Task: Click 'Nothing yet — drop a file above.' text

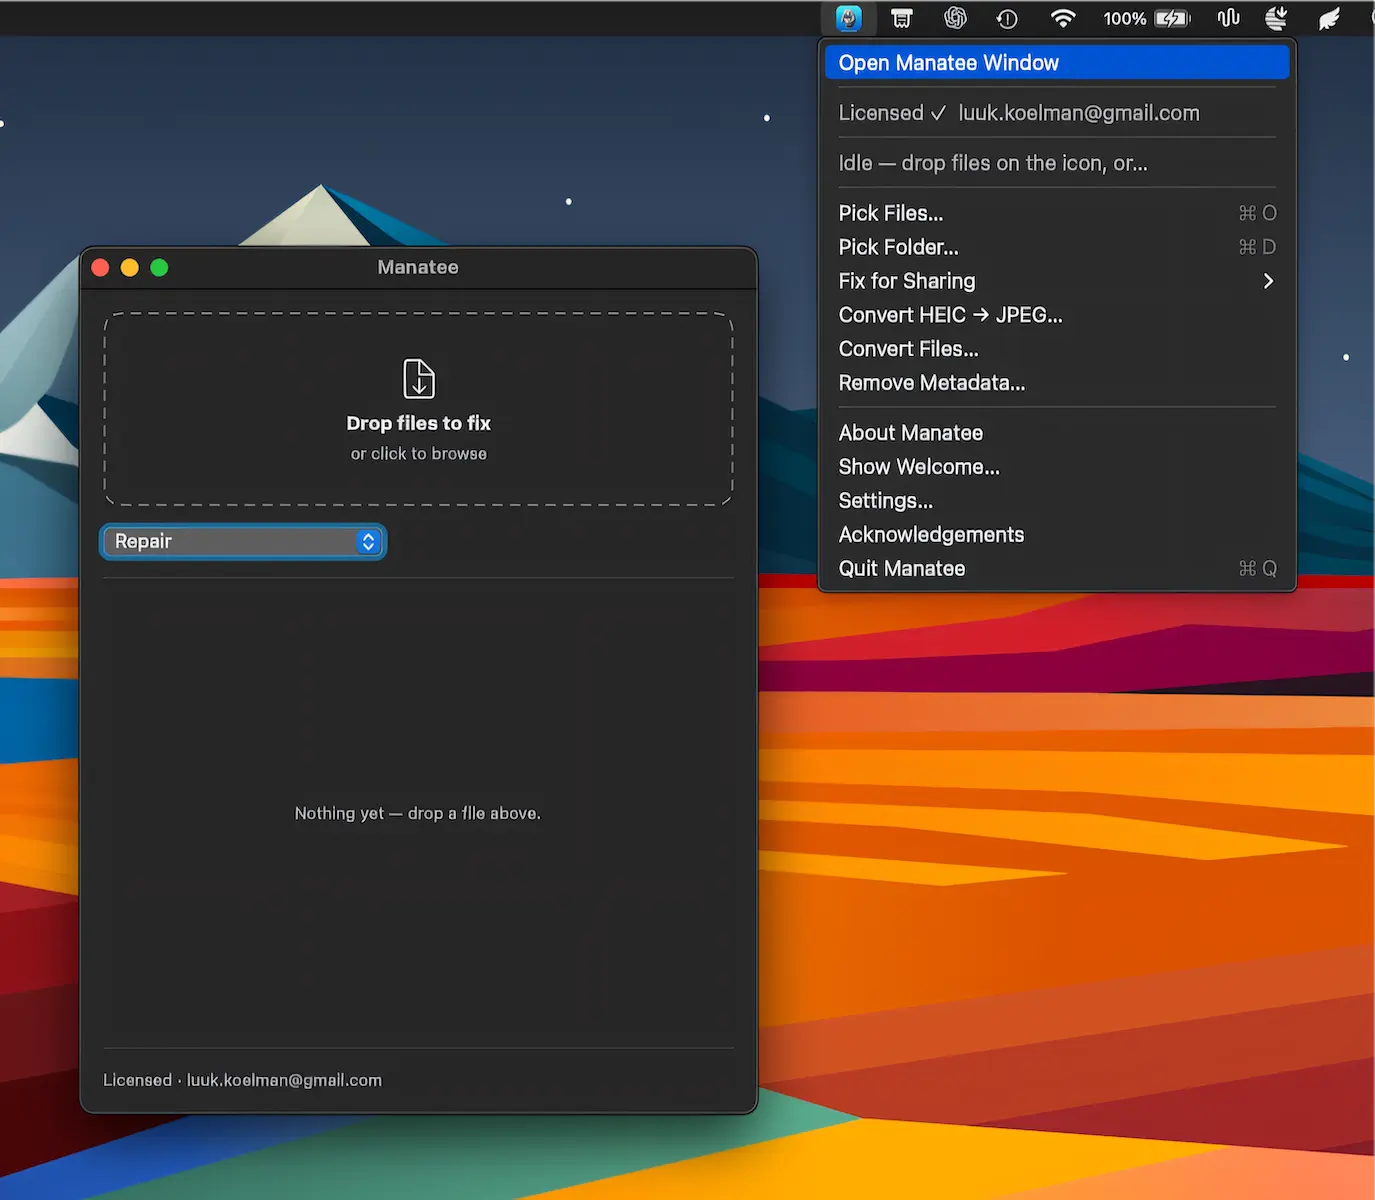Action: pos(418,814)
